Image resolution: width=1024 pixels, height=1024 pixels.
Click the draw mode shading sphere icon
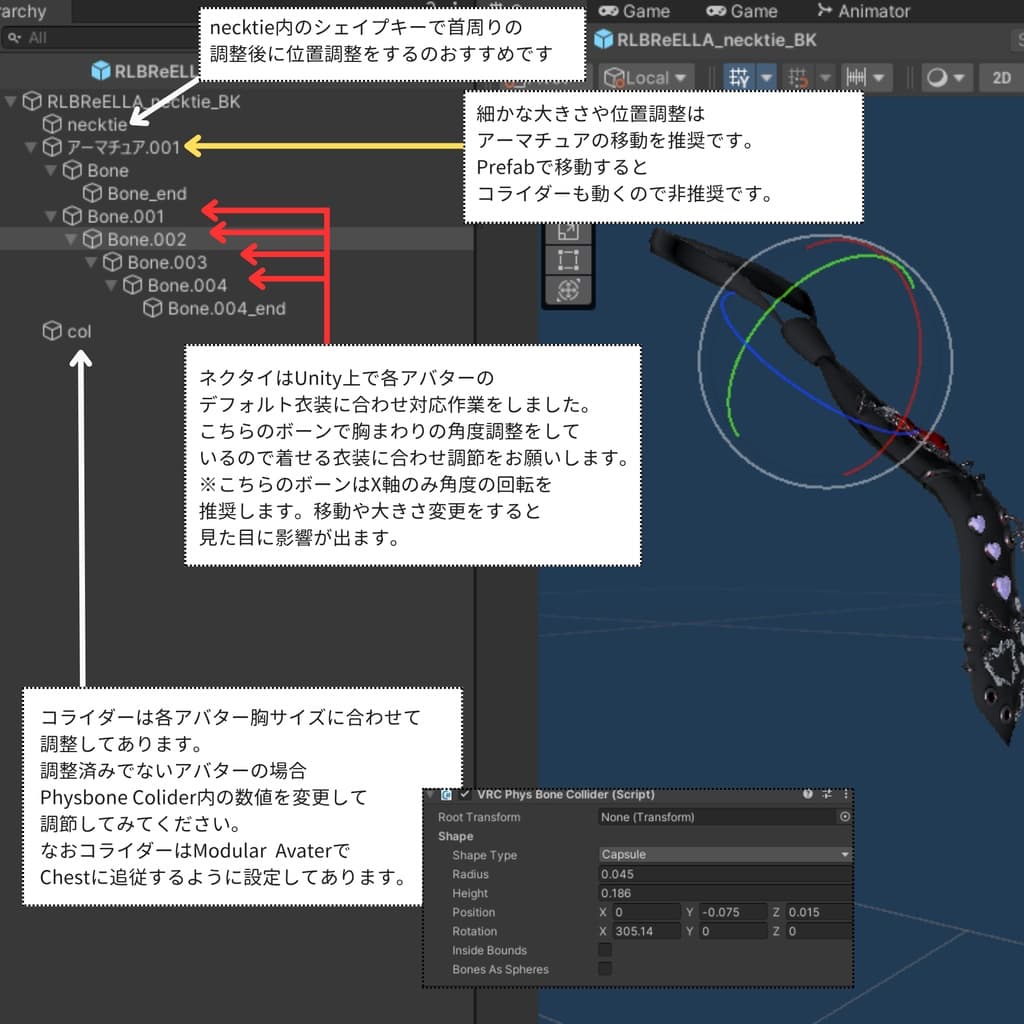(937, 77)
